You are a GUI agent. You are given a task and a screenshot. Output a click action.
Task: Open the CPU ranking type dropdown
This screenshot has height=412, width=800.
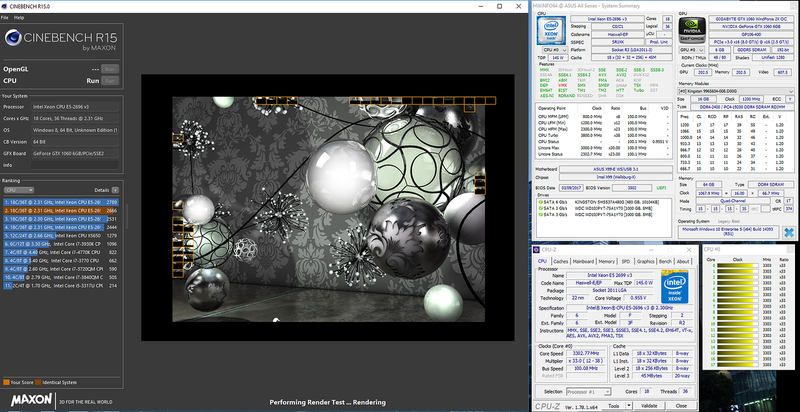[x=19, y=190]
